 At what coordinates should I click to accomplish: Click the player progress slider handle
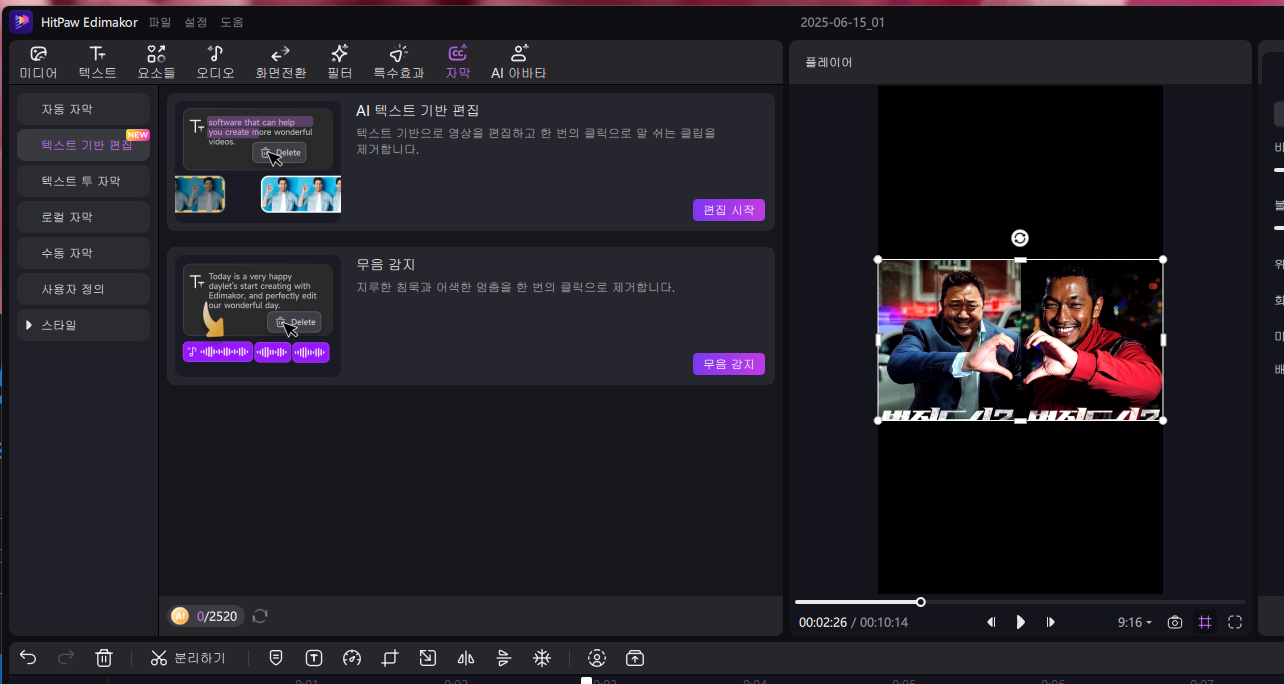pos(921,602)
